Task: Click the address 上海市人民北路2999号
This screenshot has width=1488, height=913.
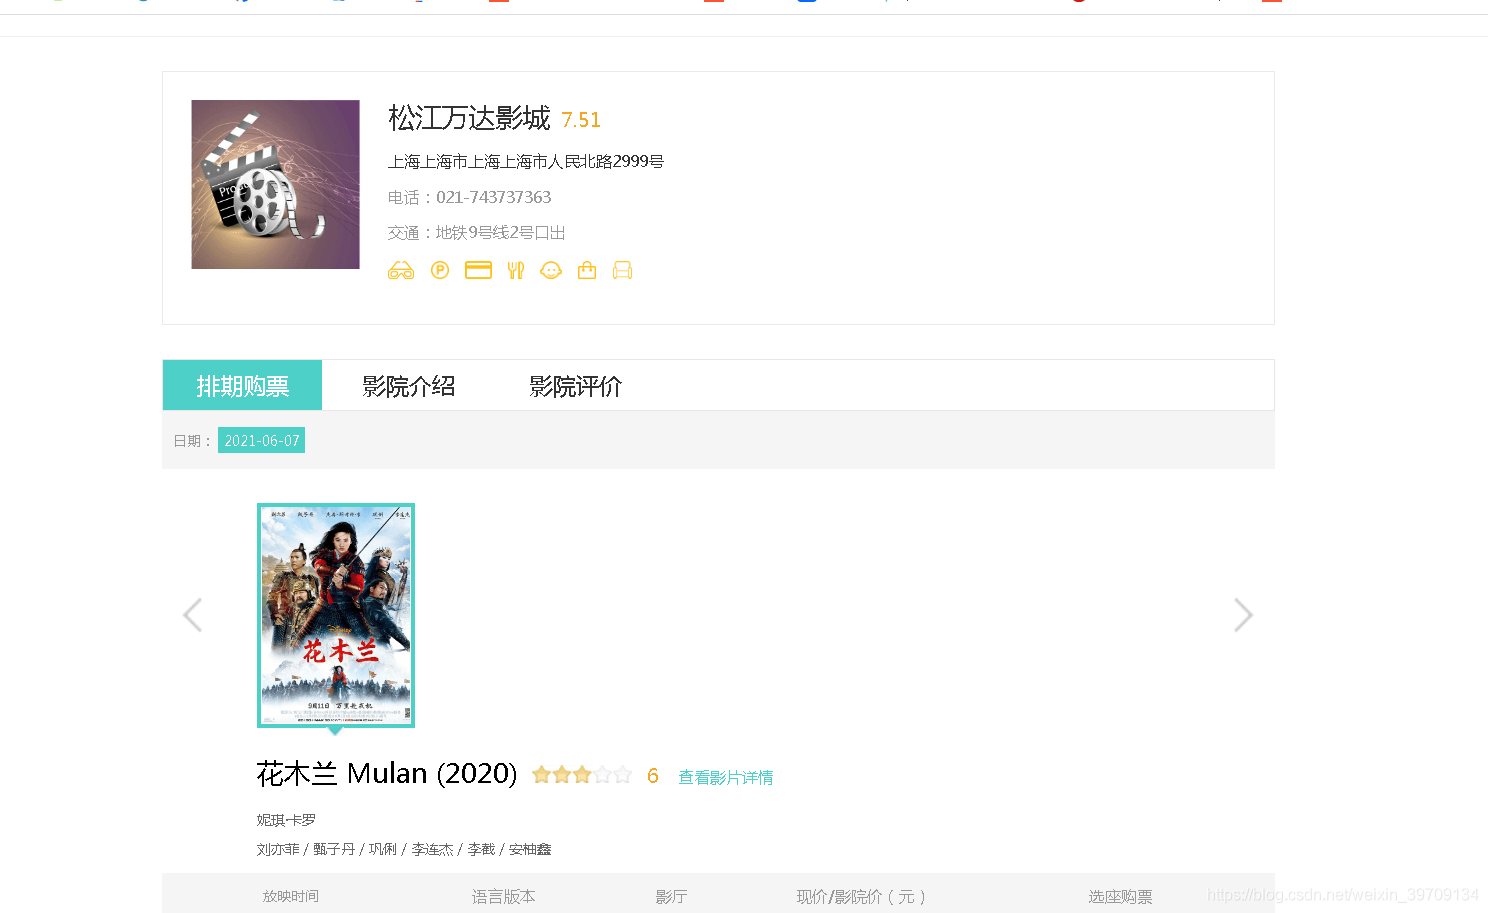Action: (526, 161)
